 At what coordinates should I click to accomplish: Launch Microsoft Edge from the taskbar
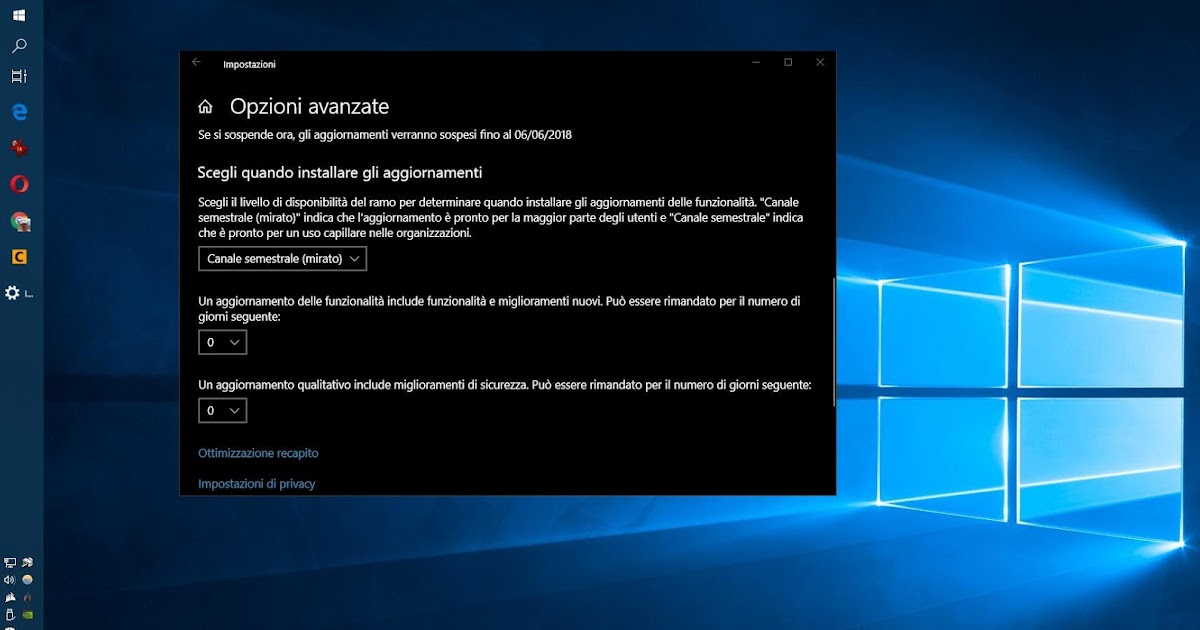pos(19,111)
